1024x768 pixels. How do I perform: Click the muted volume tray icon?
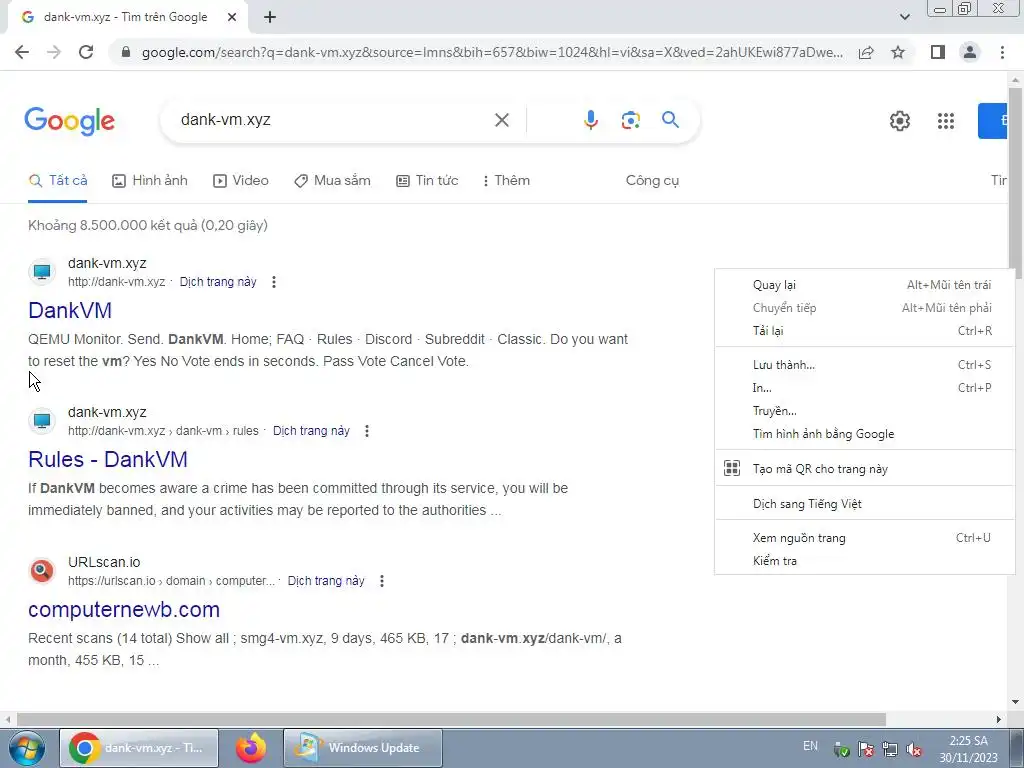pos(914,750)
